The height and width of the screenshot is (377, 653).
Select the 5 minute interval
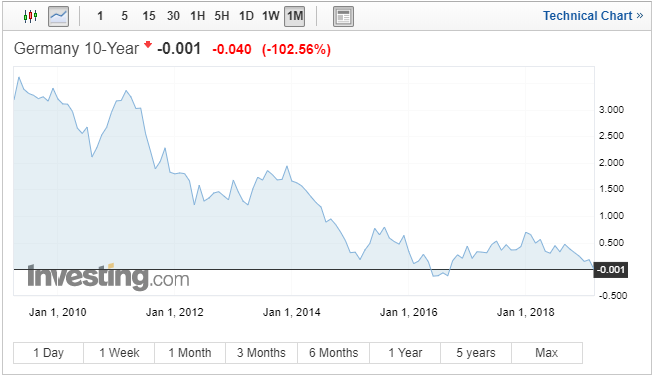point(125,16)
